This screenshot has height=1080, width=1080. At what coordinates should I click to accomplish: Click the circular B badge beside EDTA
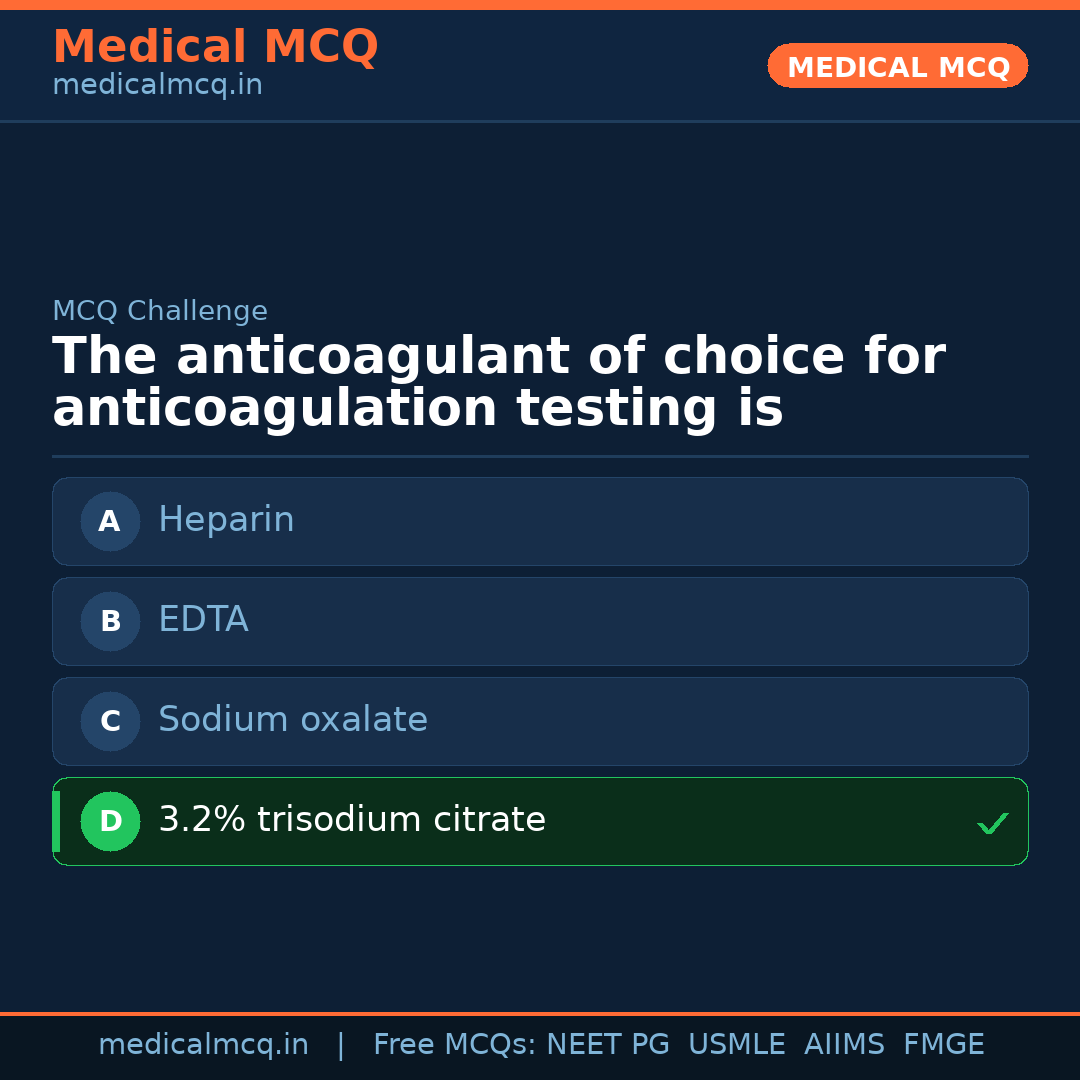[110, 621]
